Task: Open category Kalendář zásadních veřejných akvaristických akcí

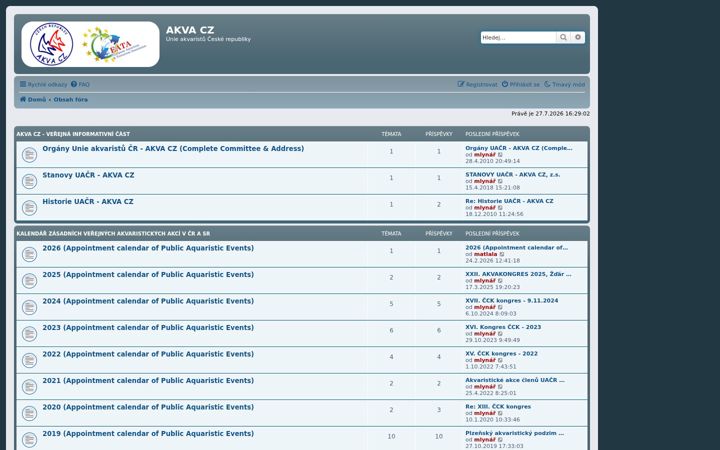Action: point(113,234)
